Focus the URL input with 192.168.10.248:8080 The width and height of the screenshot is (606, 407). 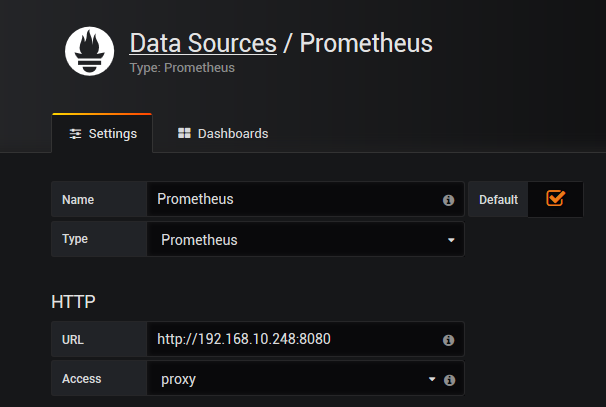(295, 339)
